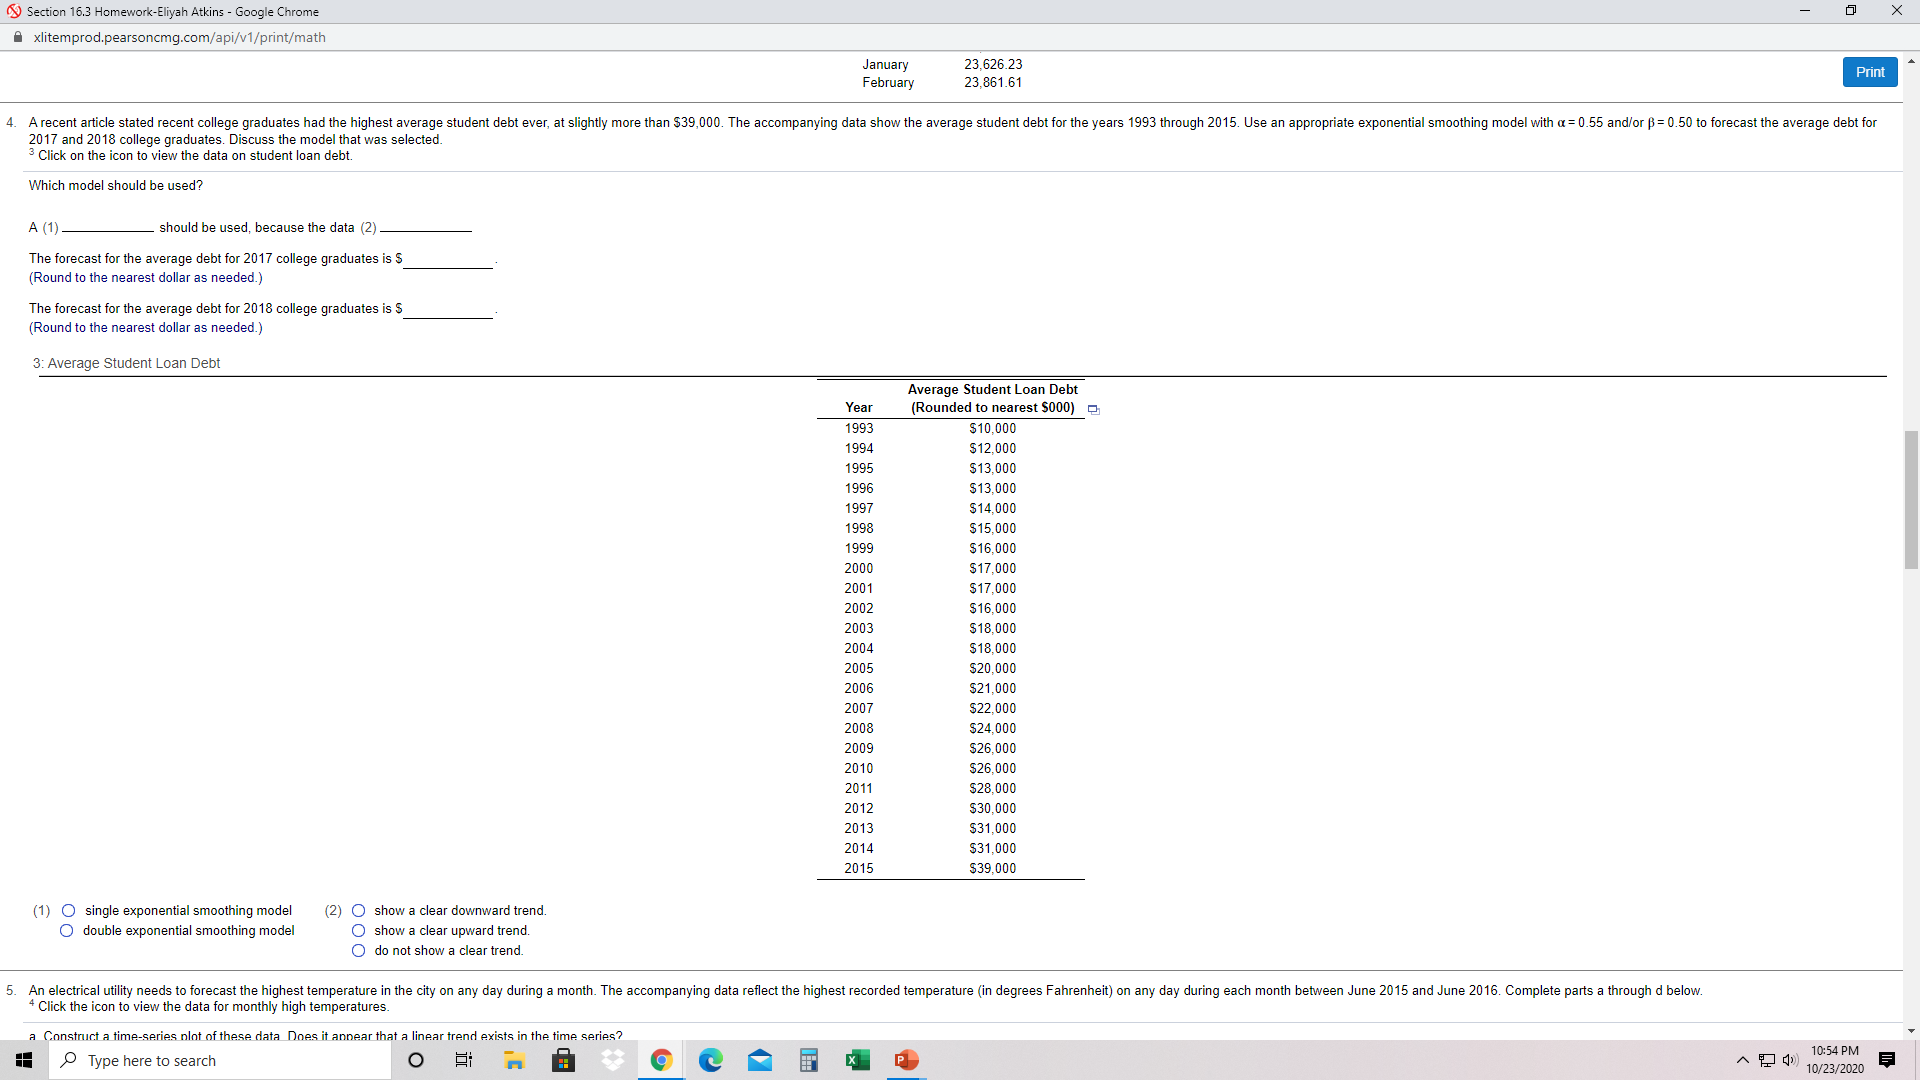Click the Print button

(1869, 71)
